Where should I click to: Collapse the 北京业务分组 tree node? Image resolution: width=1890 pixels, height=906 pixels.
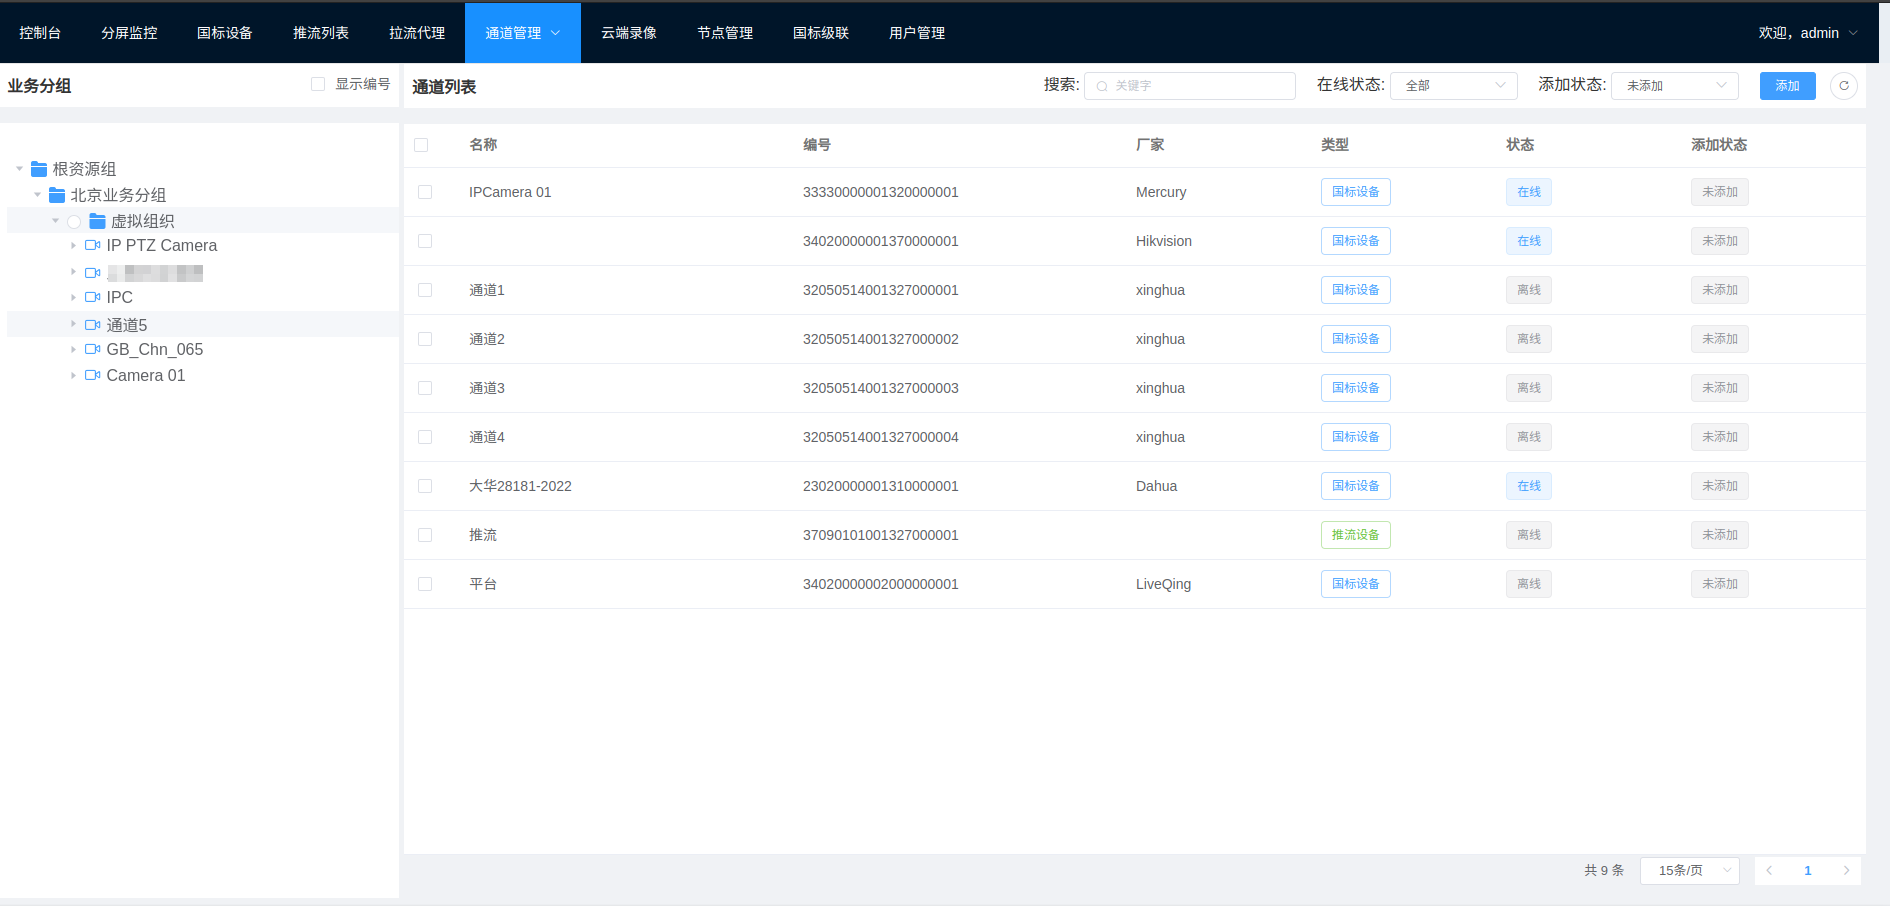point(38,195)
